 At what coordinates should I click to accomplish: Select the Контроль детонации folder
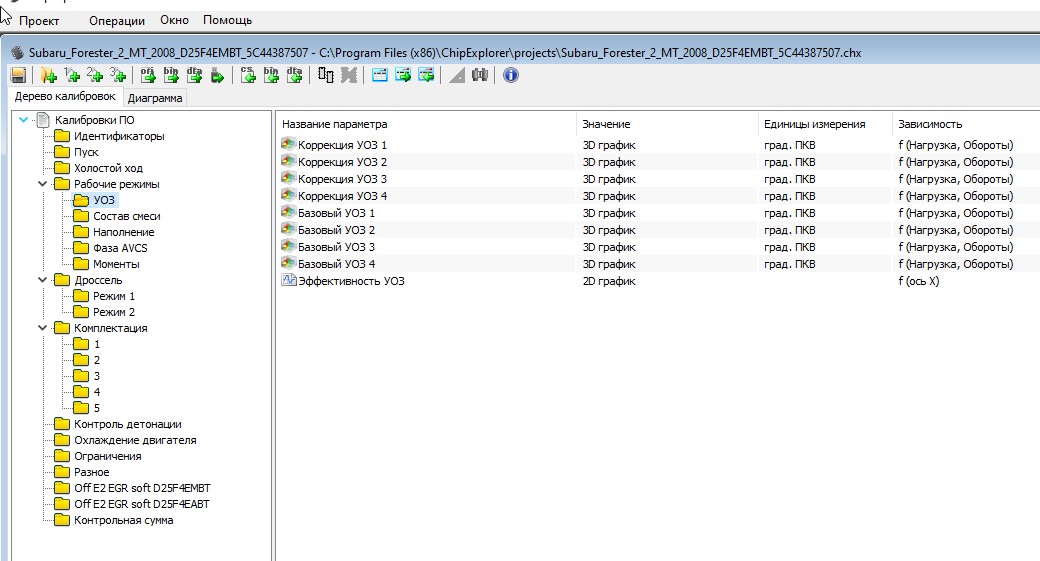coord(127,424)
